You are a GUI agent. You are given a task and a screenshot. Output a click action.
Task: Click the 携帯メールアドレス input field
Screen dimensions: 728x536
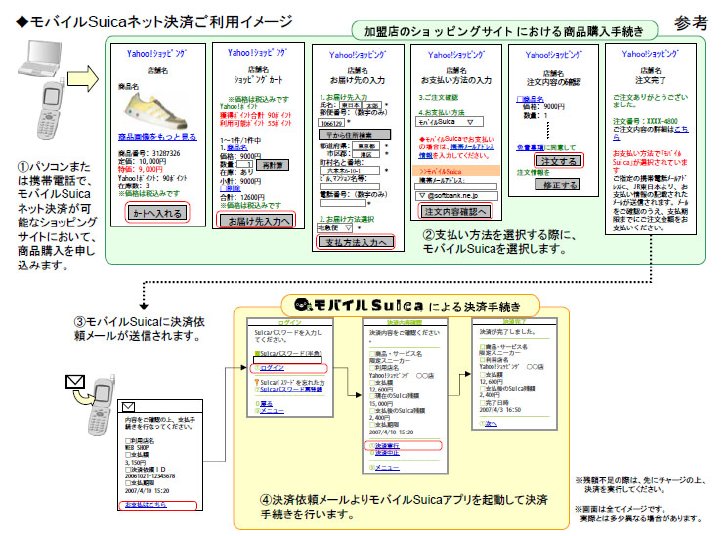(x=455, y=186)
